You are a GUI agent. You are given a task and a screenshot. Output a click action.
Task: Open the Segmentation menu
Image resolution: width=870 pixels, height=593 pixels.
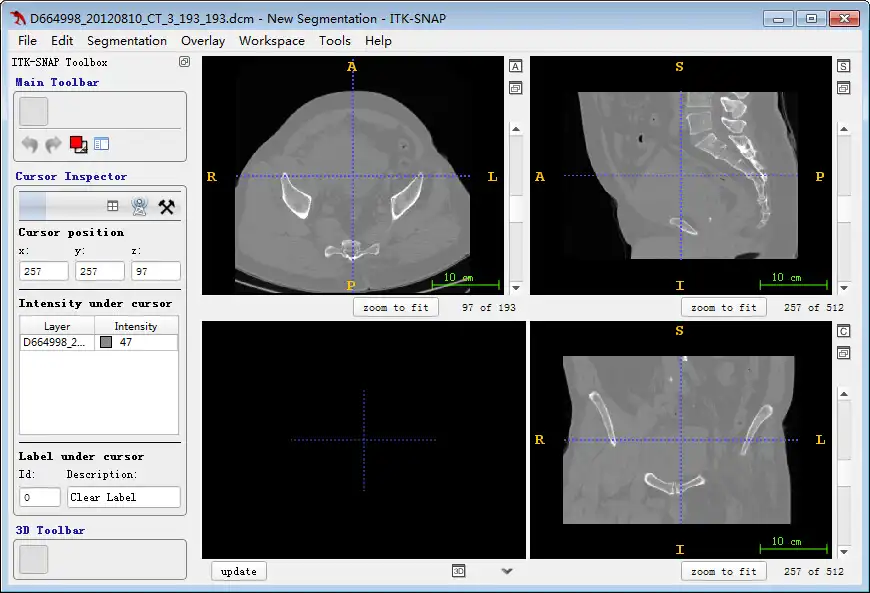[127, 41]
